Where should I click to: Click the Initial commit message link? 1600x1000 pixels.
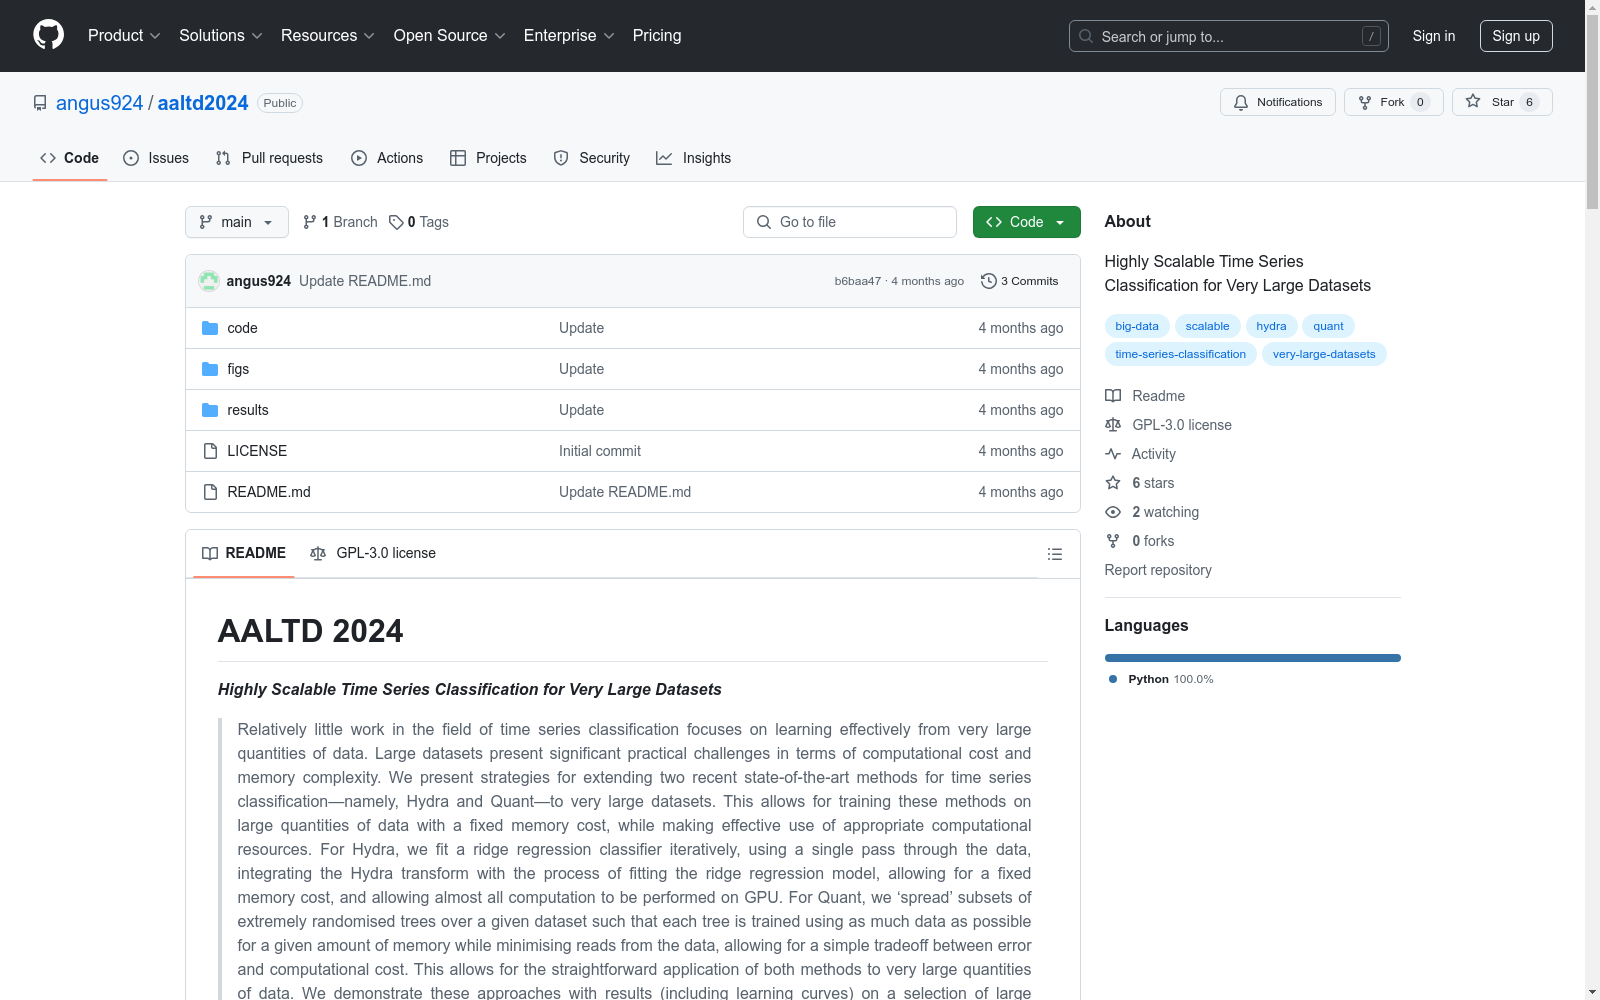click(x=600, y=451)
